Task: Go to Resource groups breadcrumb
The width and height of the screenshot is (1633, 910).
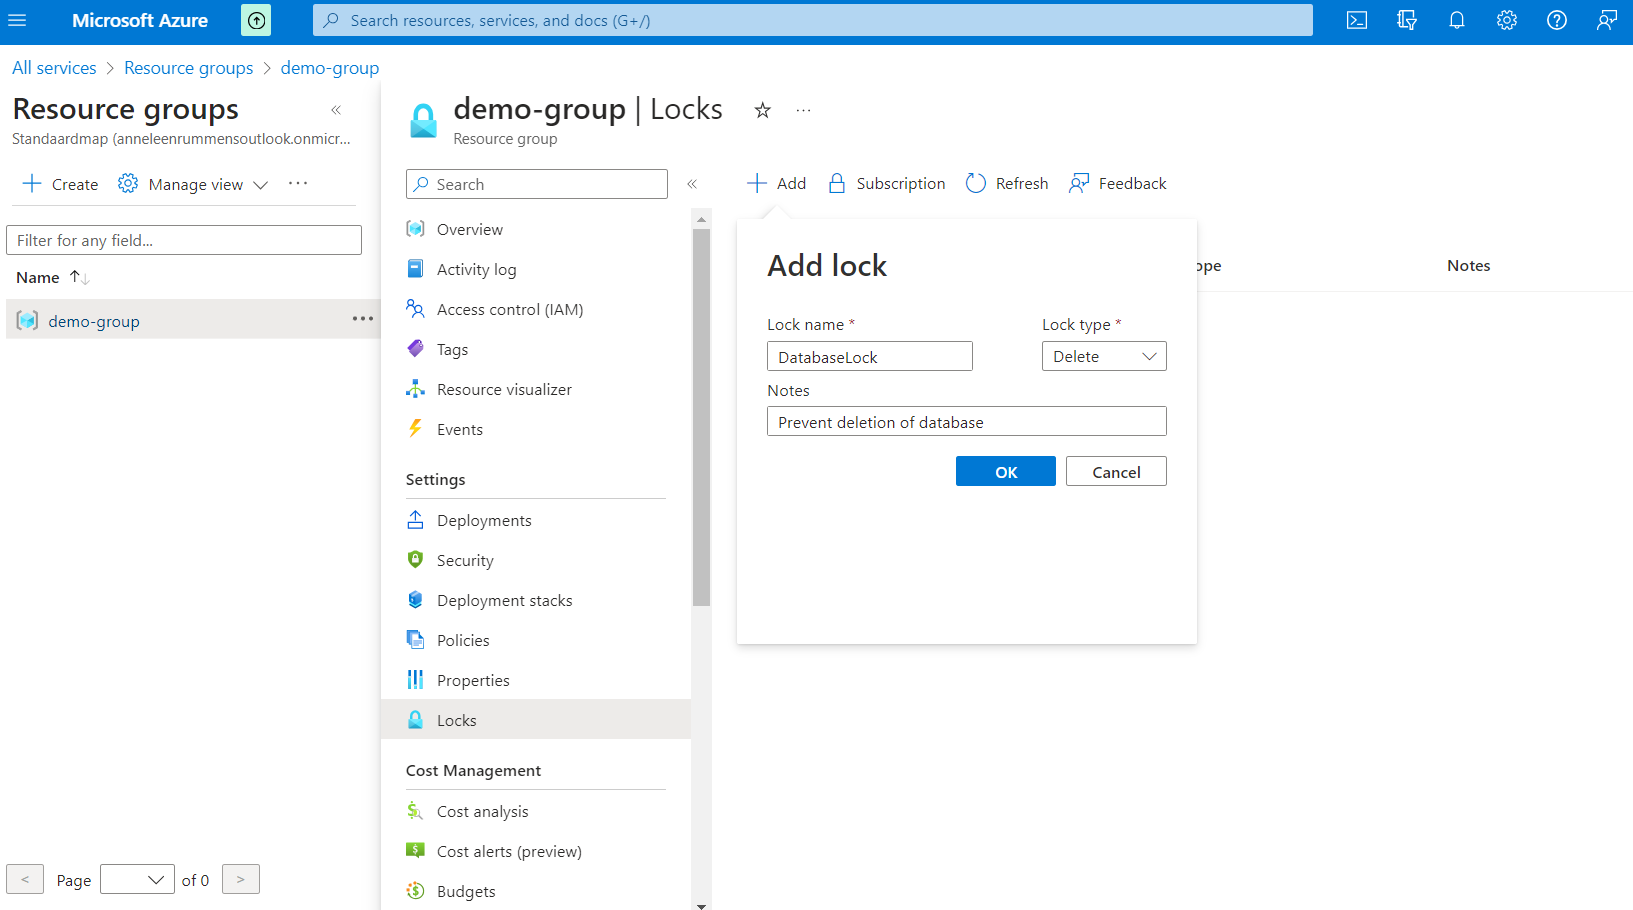Action: [189, 68]
